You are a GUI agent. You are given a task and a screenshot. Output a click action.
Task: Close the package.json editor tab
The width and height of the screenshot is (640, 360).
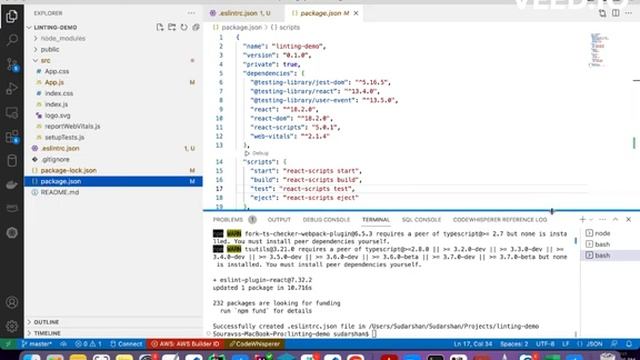356,13
